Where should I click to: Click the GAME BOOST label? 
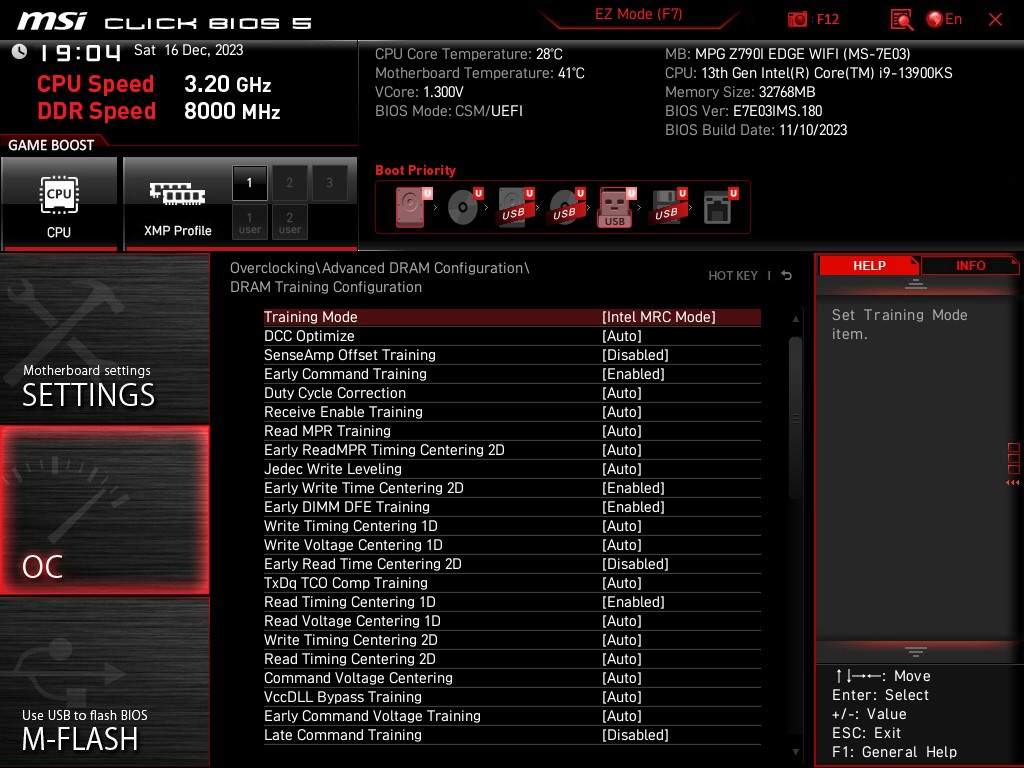pos(51,146)
